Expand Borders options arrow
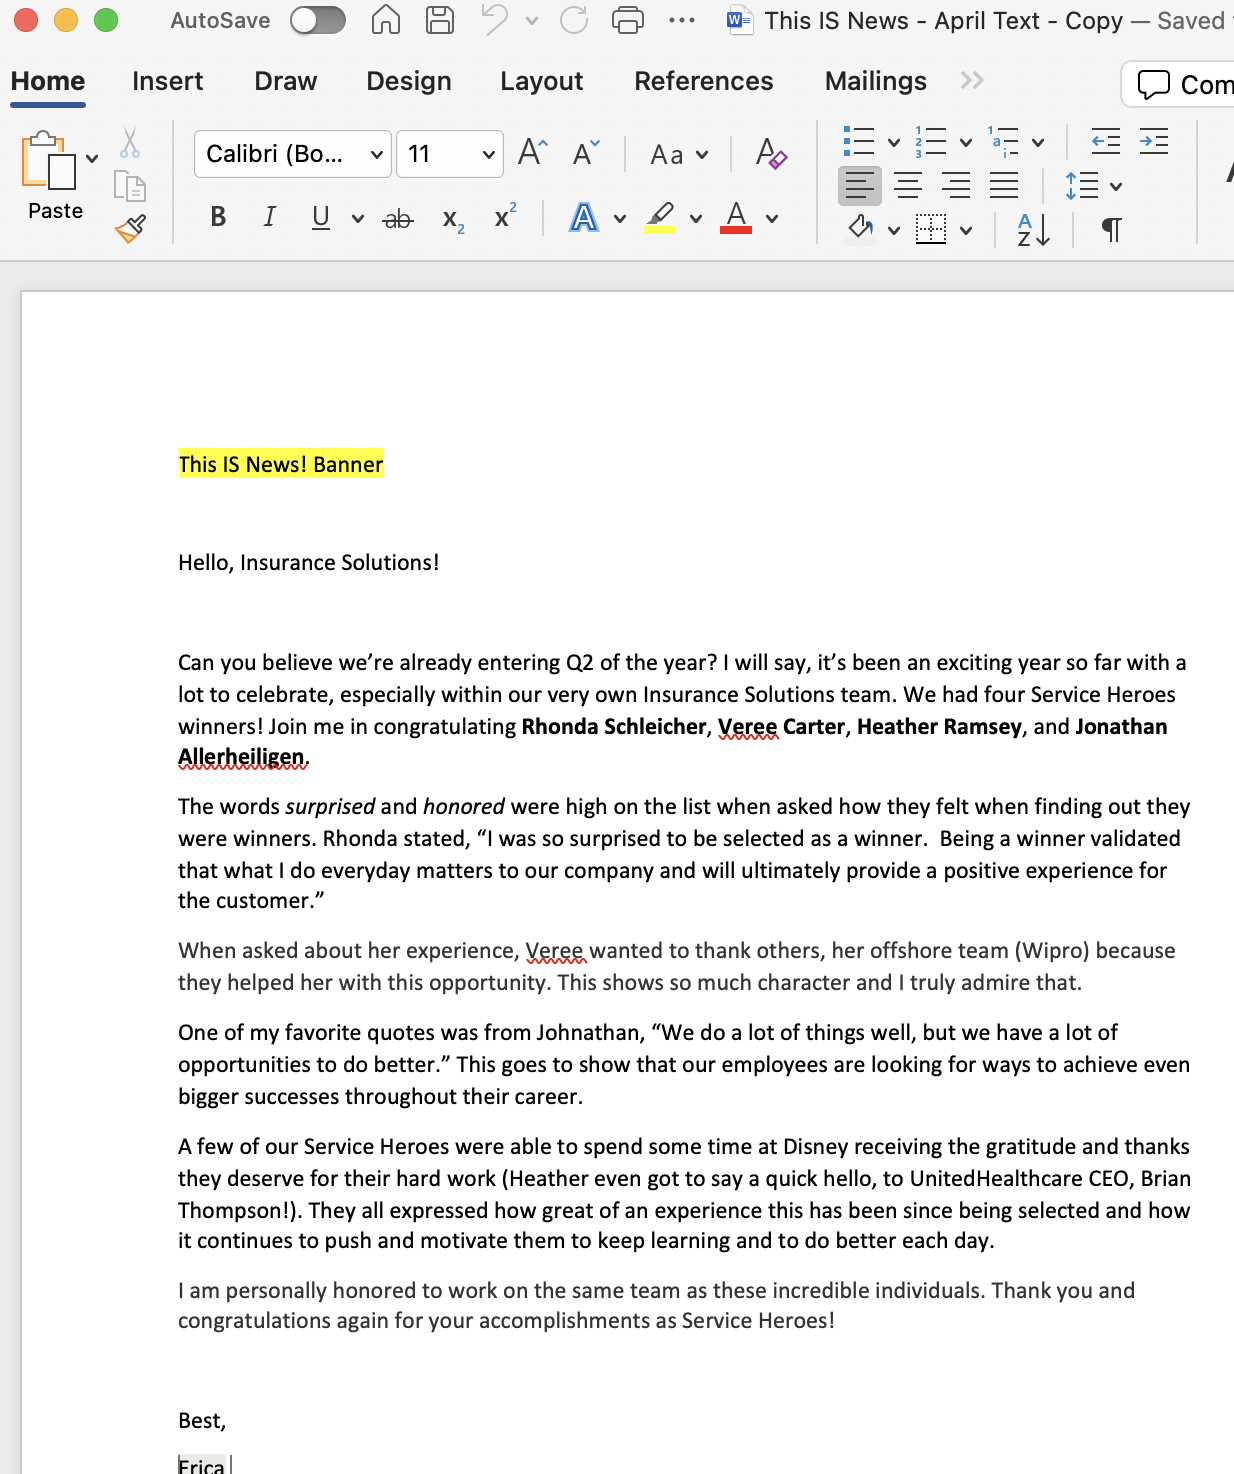The width and height of the screenshot is (1234, 1474). [966, 231]
